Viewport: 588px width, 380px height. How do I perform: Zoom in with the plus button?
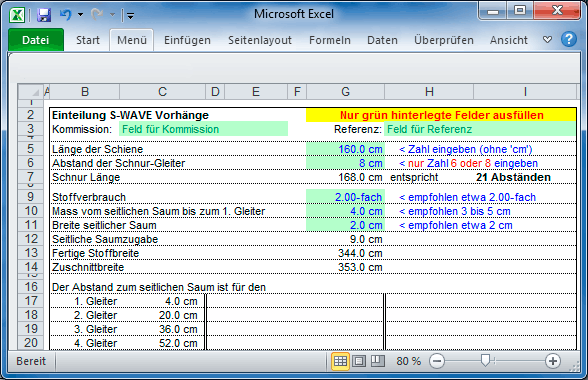point(552,361)
